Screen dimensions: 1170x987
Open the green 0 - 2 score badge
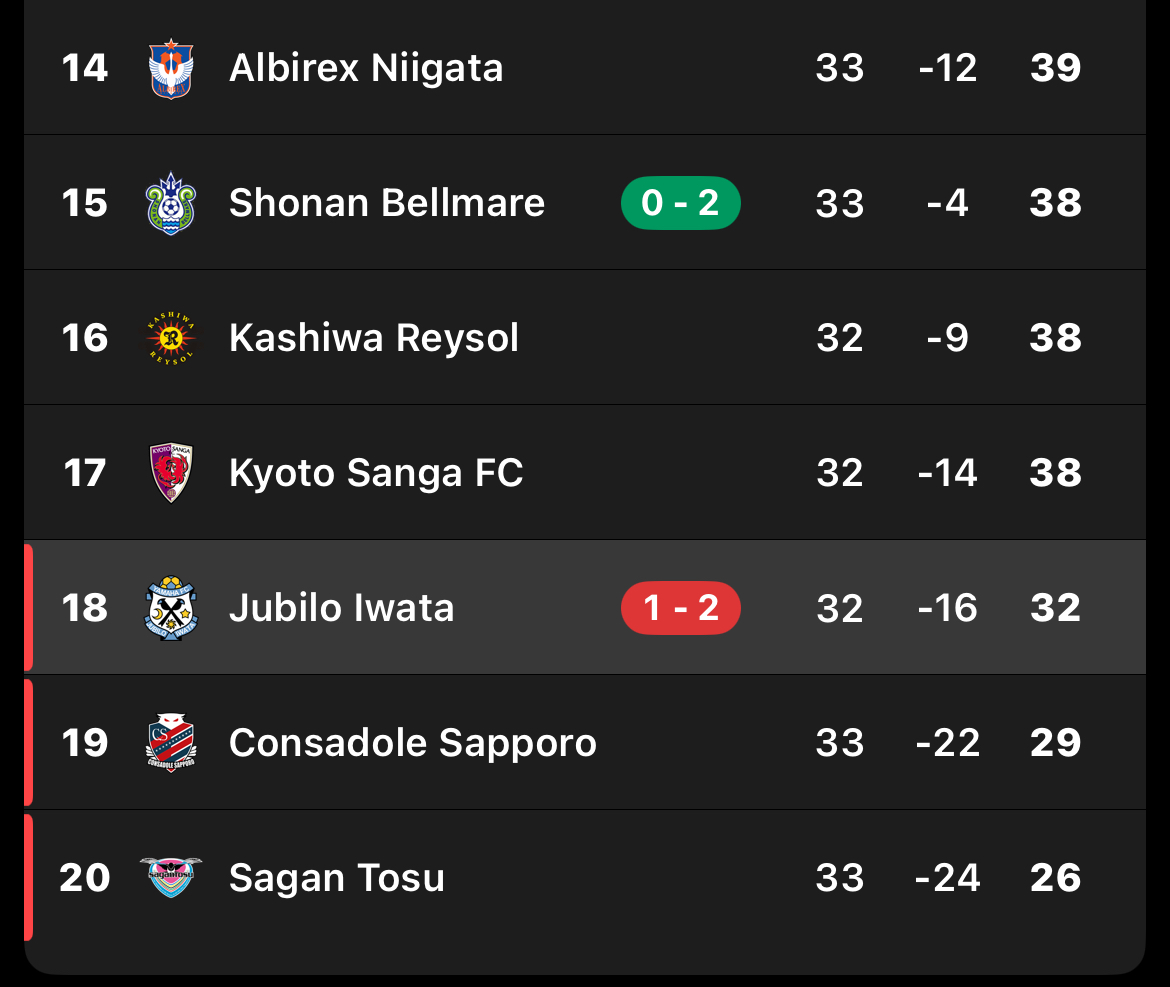[680, 204]
